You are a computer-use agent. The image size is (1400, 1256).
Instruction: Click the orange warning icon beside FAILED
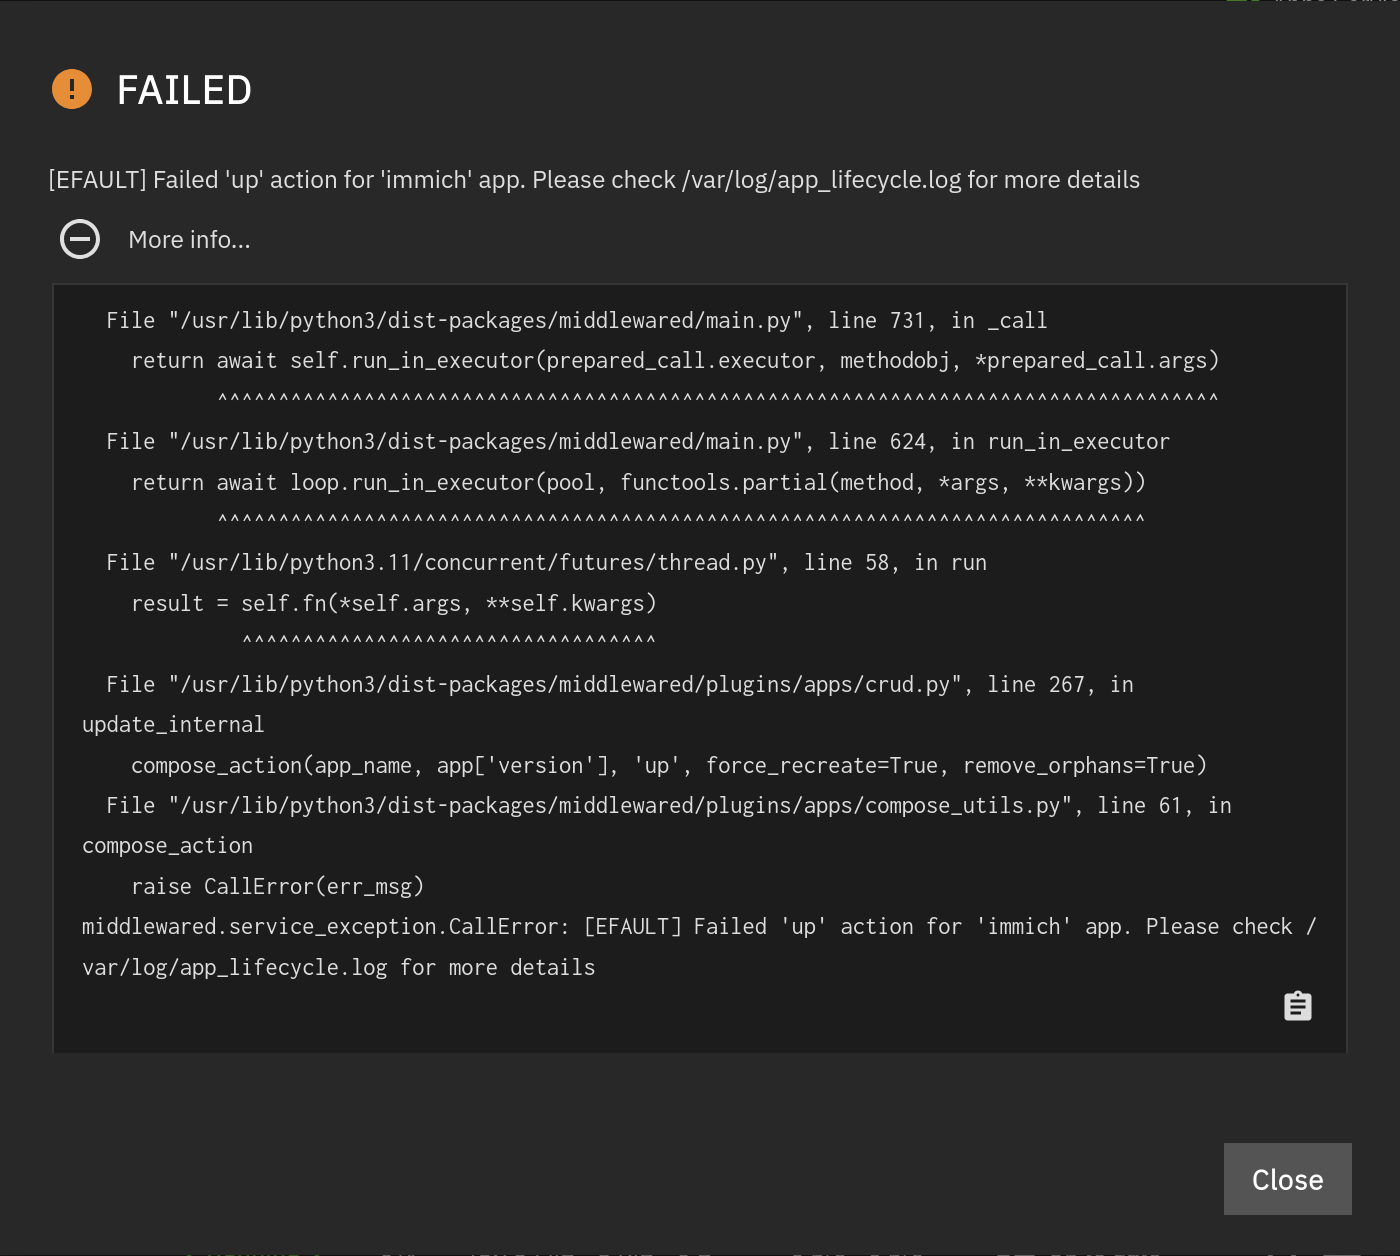click(x=72, y=89)
